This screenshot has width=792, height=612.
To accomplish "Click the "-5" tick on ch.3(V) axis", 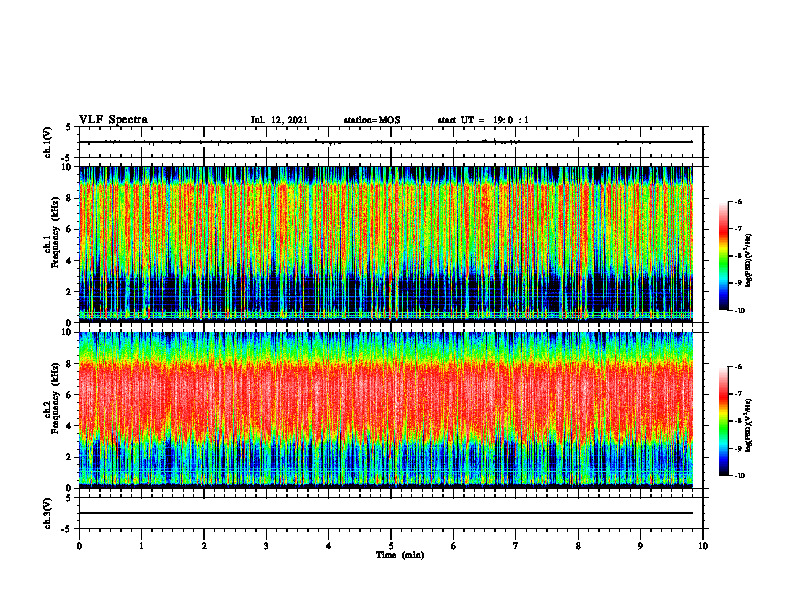I will pyautogui.click(x=67, y=529).
